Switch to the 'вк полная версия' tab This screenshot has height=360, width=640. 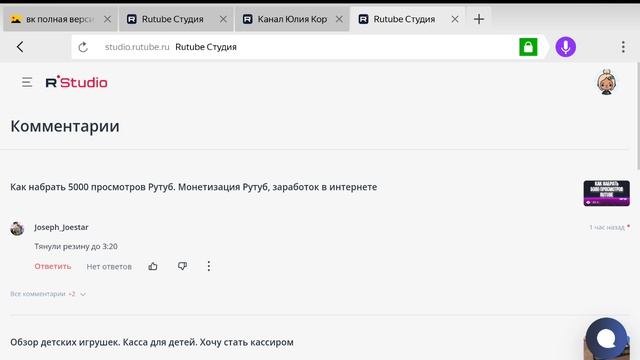click(x=60, y=19)
